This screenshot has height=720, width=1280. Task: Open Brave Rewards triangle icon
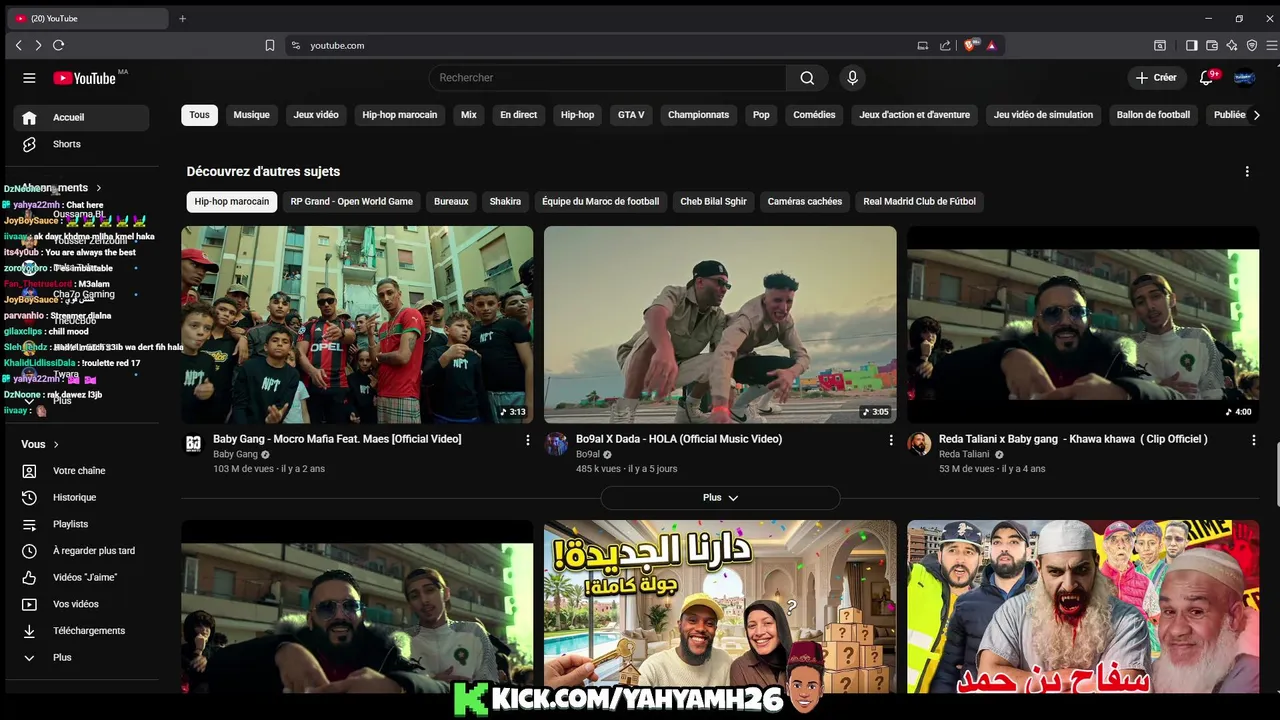(x=991, y=45)
